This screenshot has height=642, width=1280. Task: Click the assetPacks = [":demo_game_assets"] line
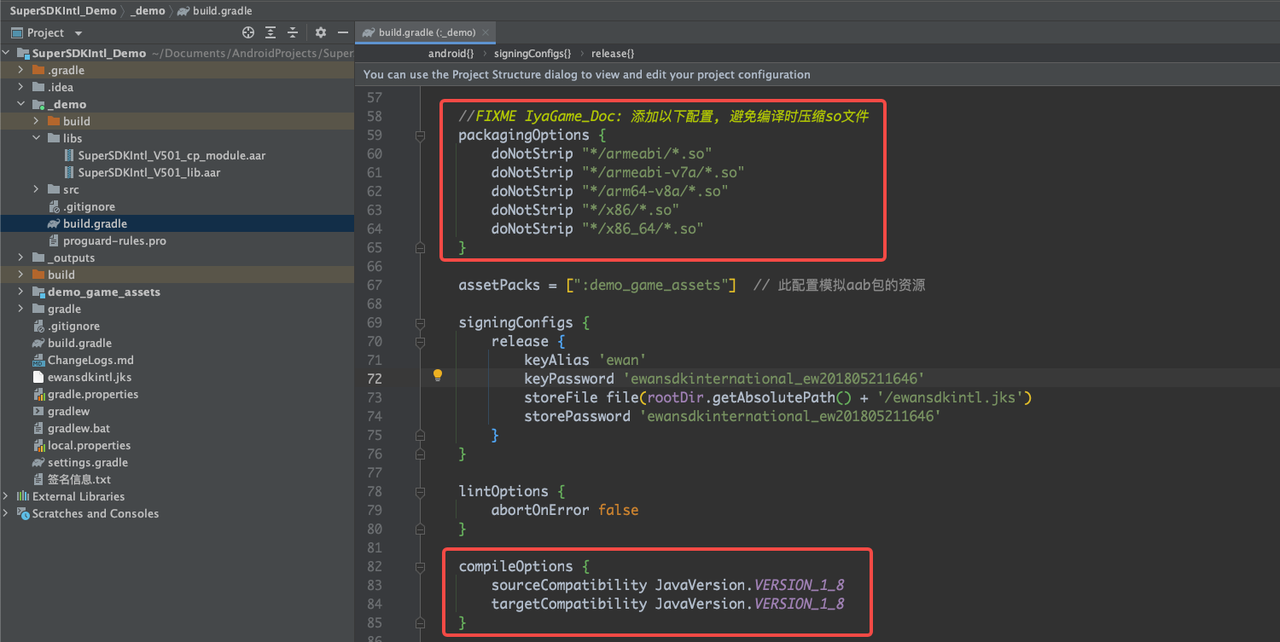[x=597, y=285]
